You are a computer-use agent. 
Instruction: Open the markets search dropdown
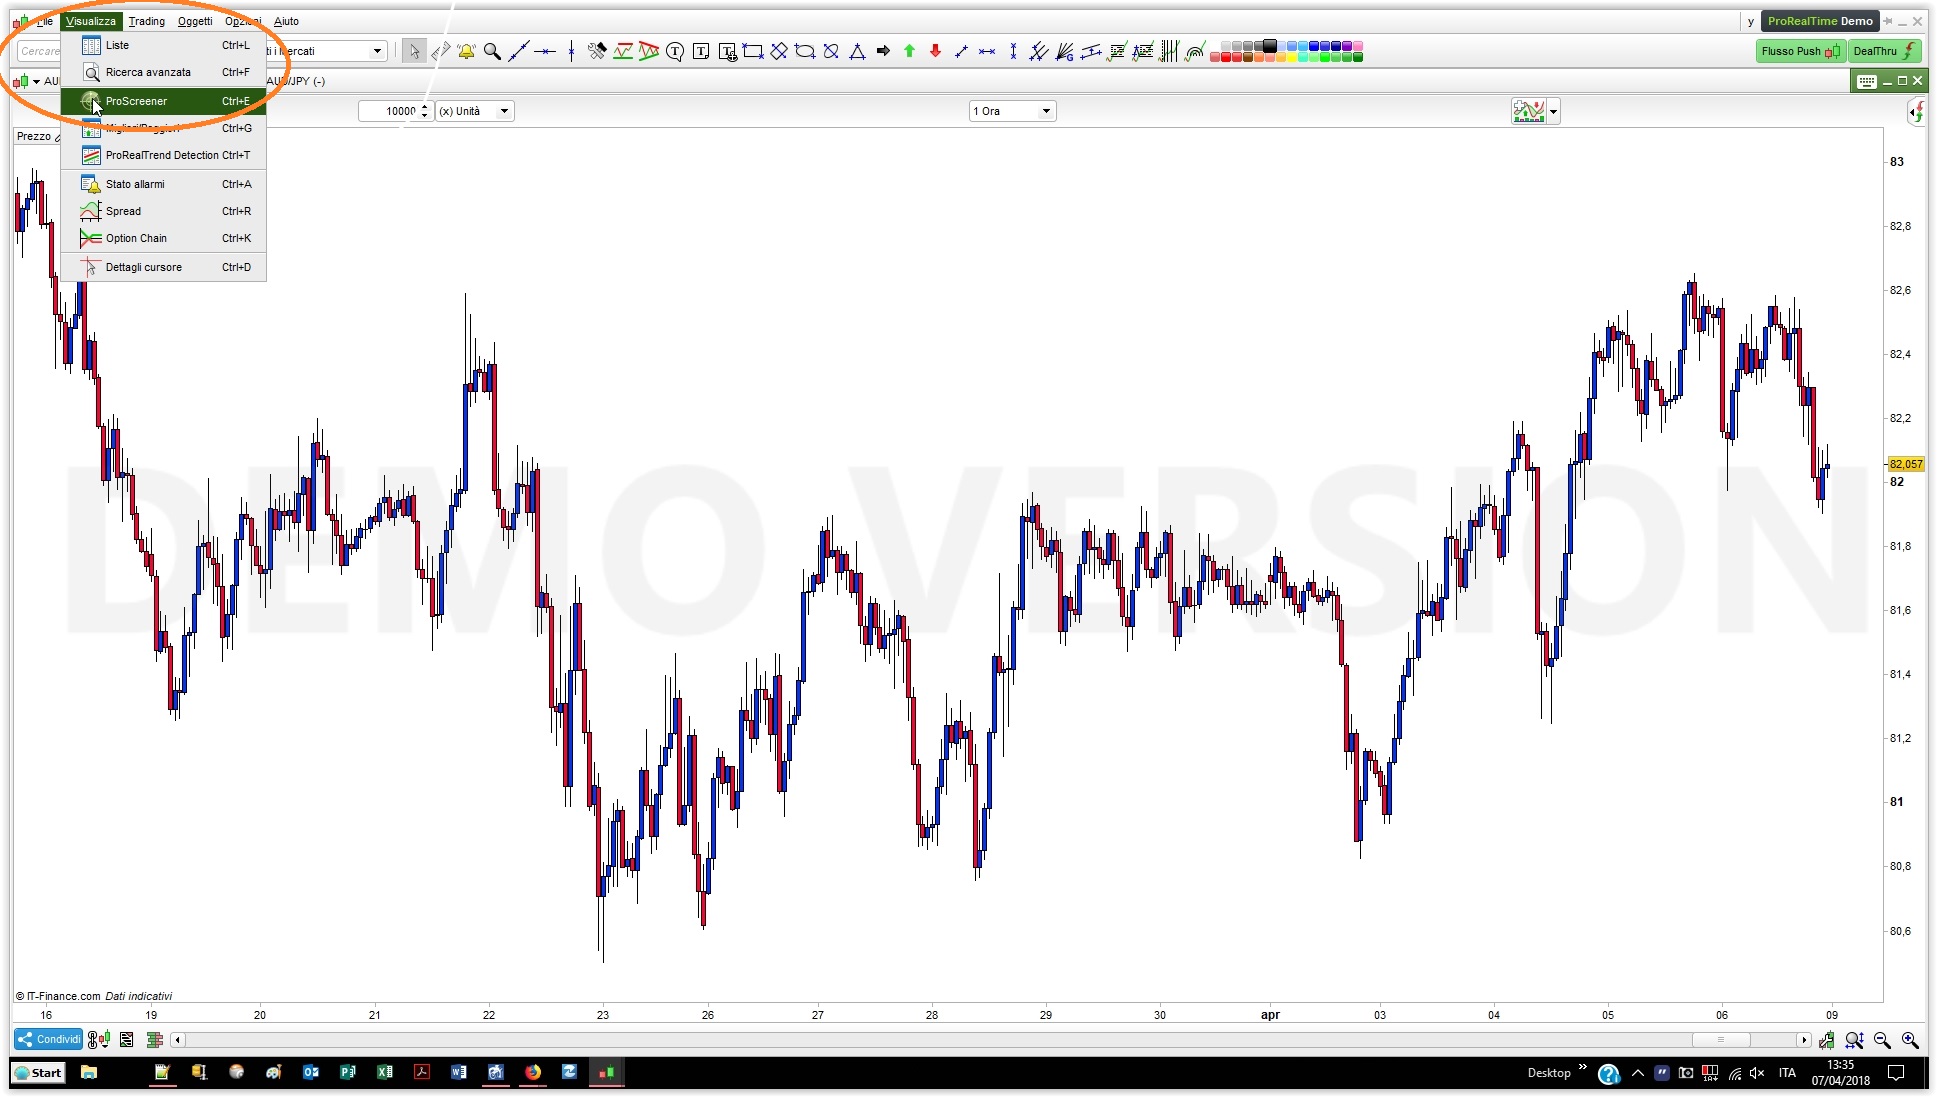377,51
